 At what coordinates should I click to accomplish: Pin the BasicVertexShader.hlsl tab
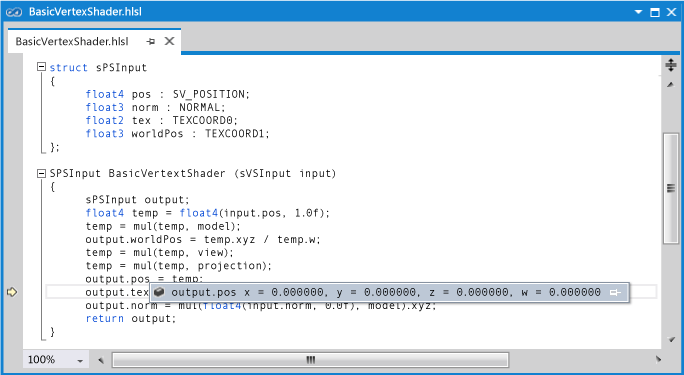pos(151,41)
